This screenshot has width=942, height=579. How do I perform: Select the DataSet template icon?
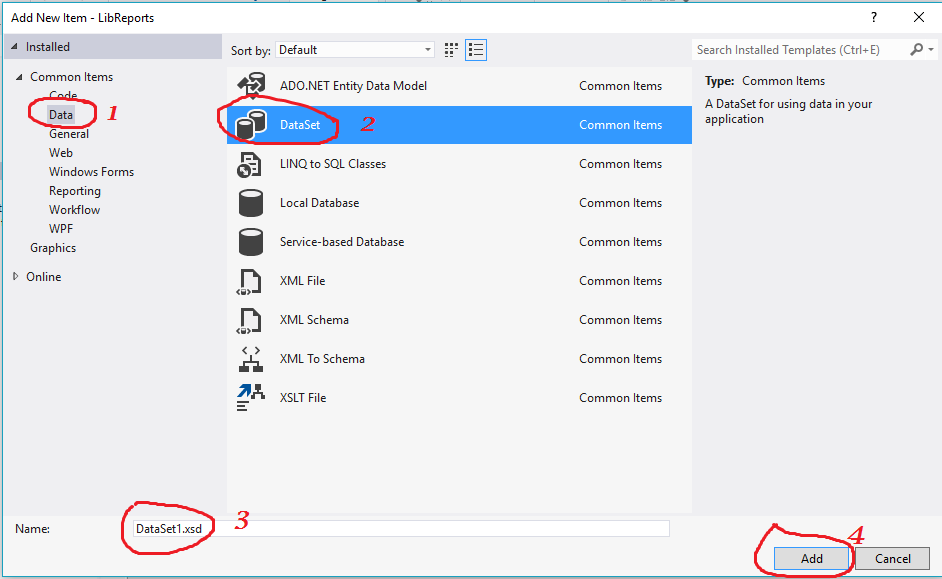click(x=252, y=124)
